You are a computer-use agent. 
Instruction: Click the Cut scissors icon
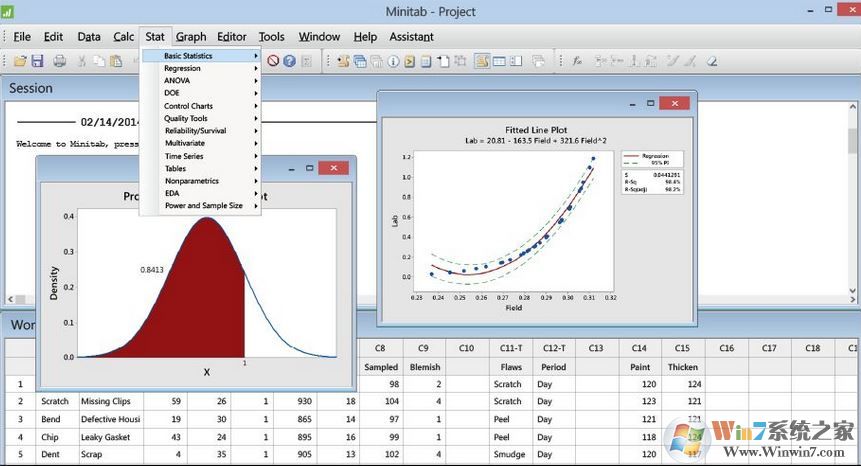click(82, 61)
